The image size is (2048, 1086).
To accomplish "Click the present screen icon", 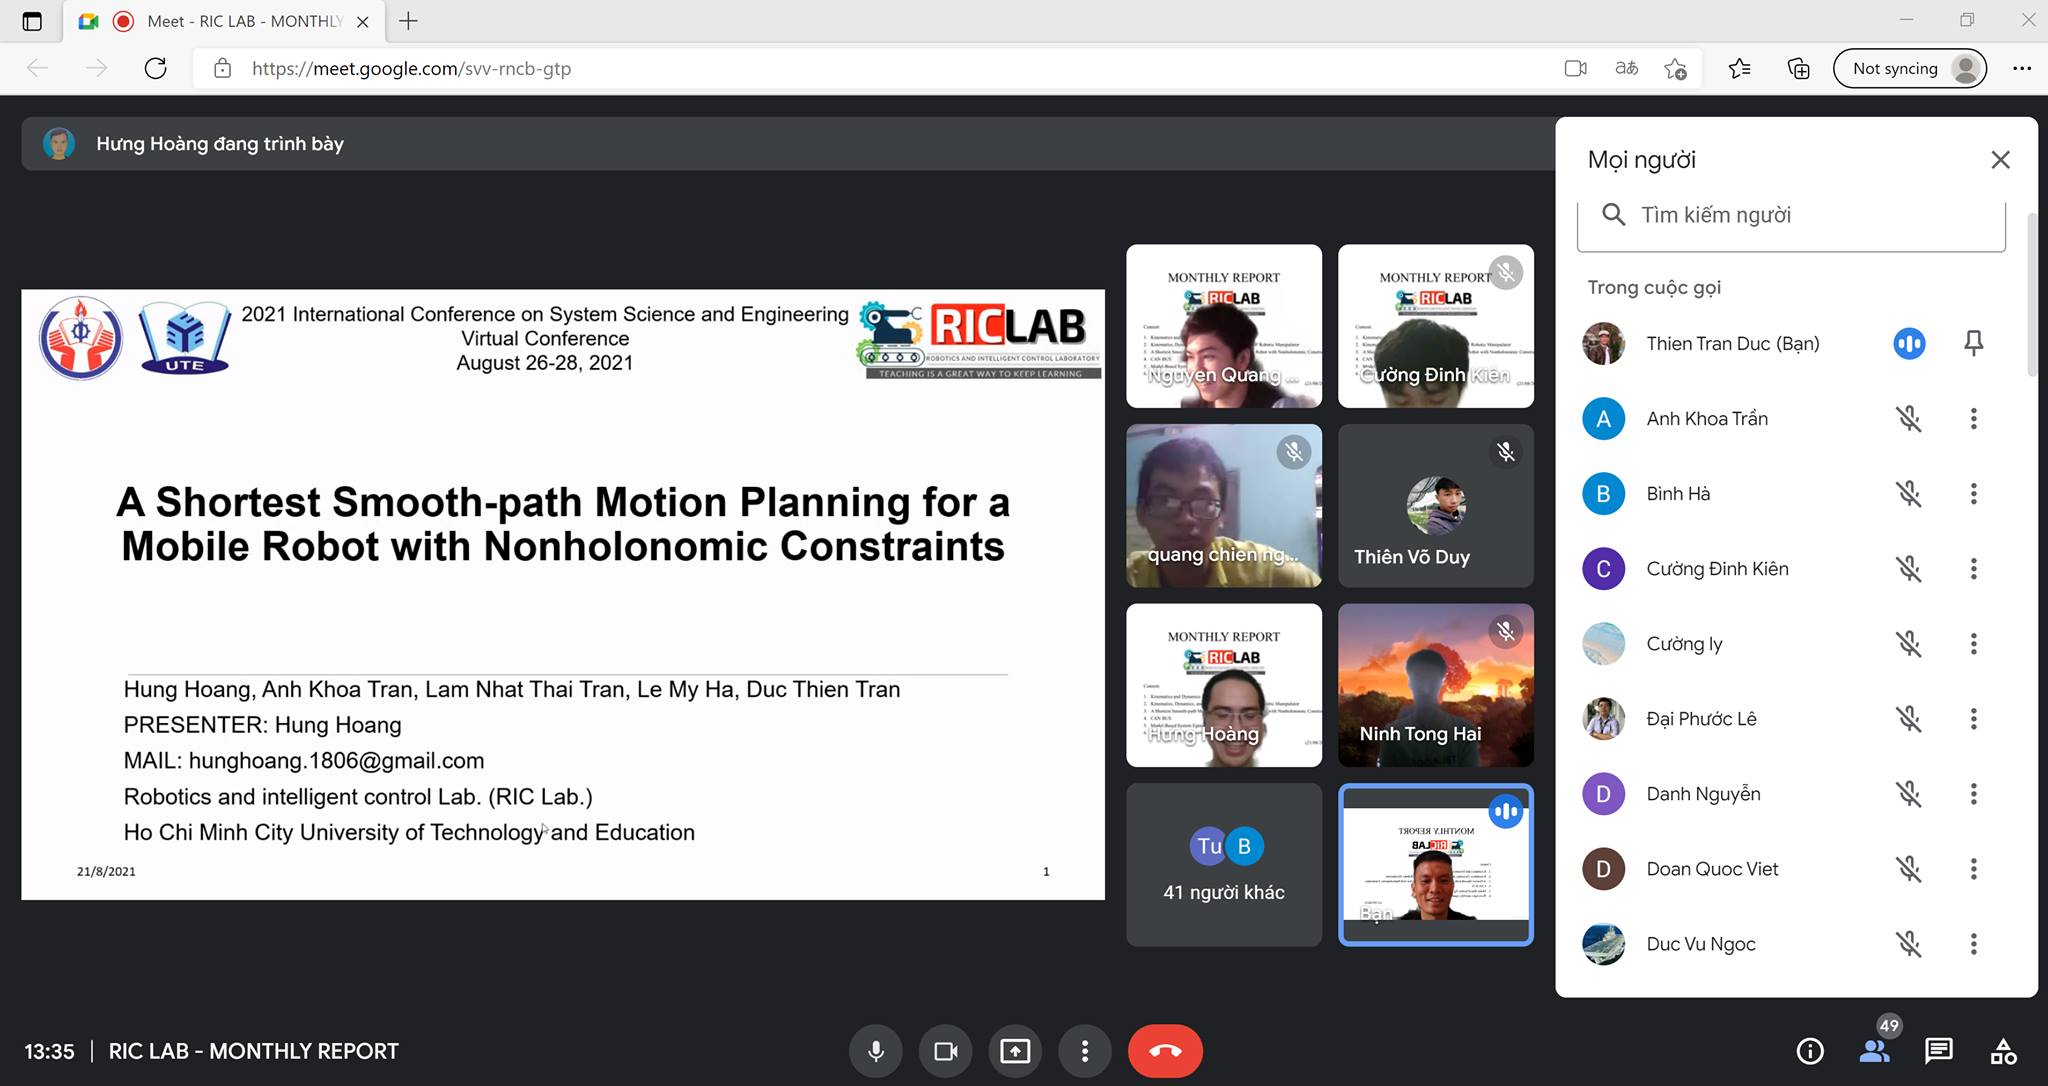I will pos(1015,1051).
